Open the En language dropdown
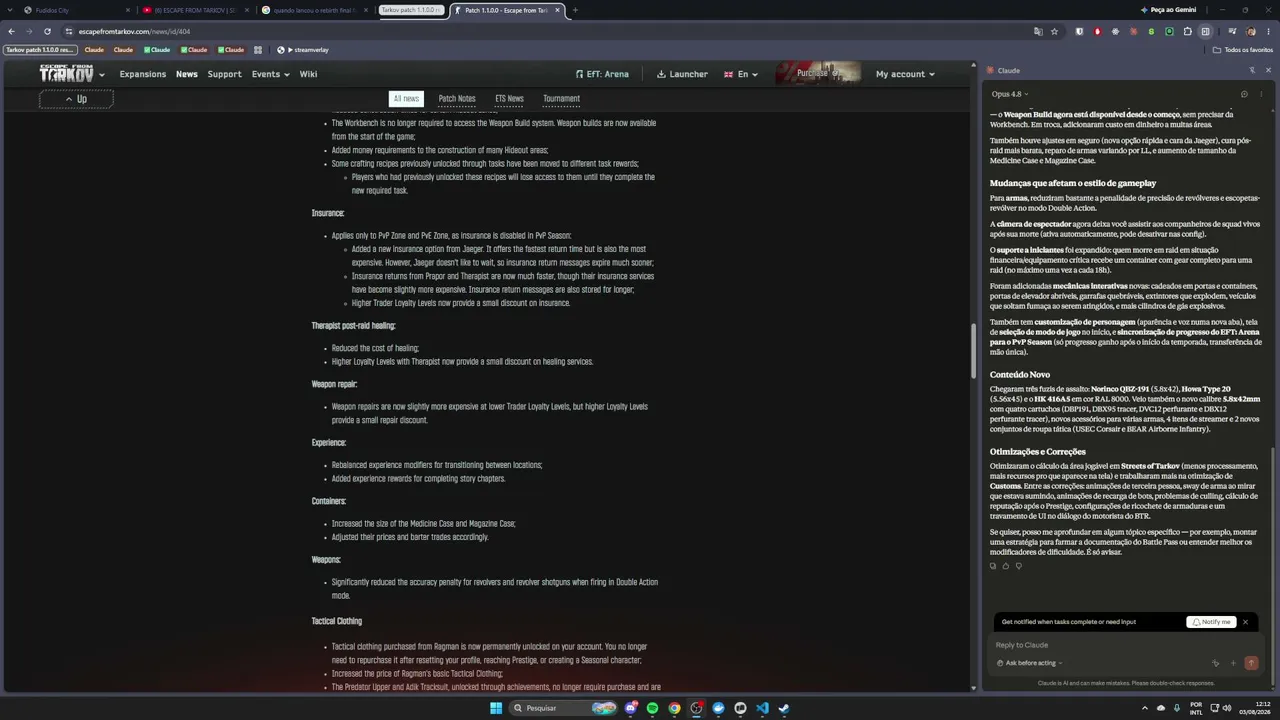Image resolution: width=1280 pixels, height=720 pixels. [741, 74]
